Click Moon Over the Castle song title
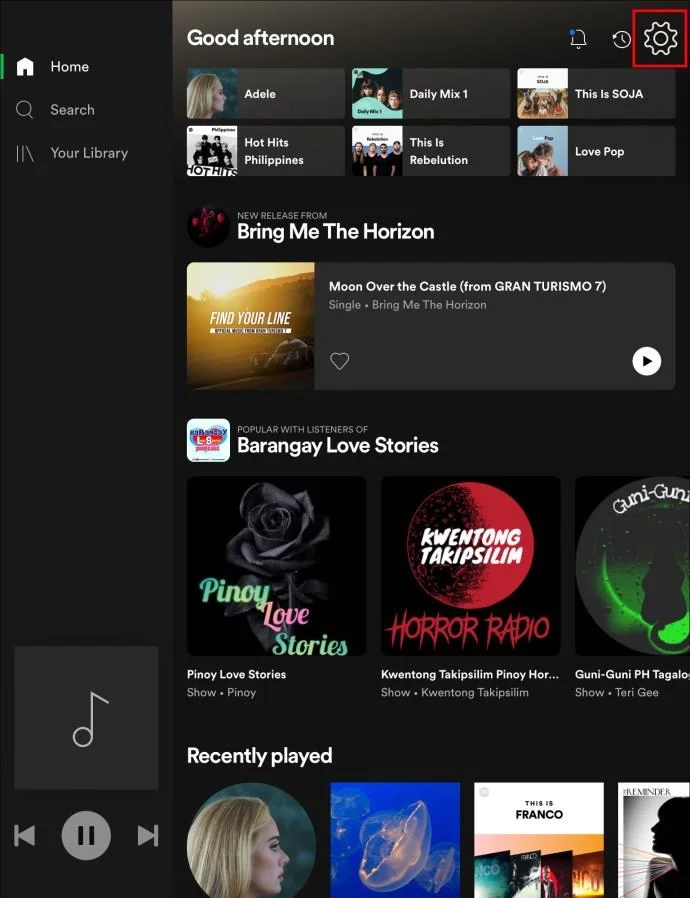 [x=467, y=286]
